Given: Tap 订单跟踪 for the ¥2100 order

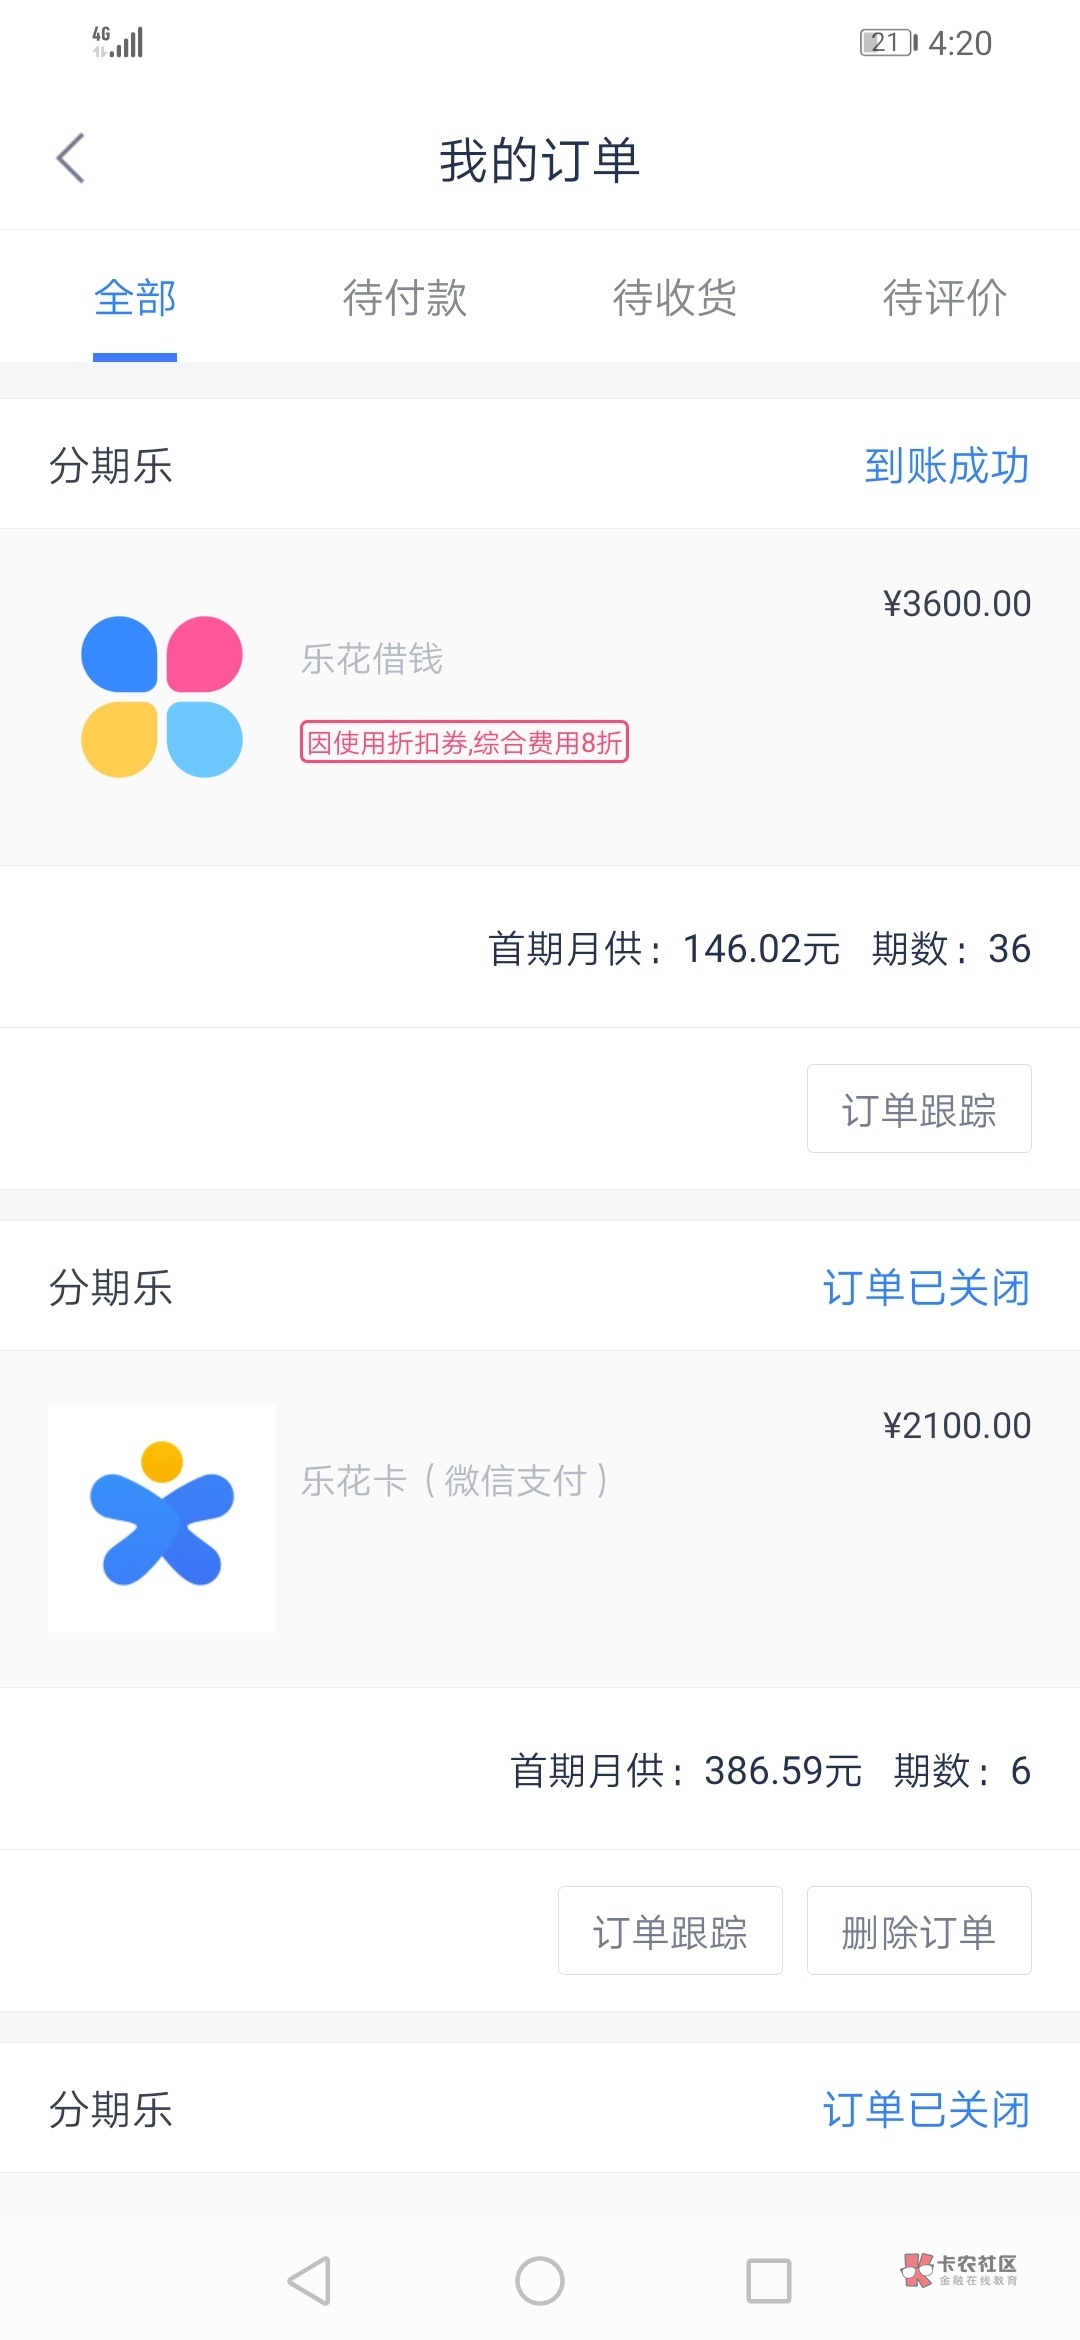Looking at the screenshot, I should 670,1931.
